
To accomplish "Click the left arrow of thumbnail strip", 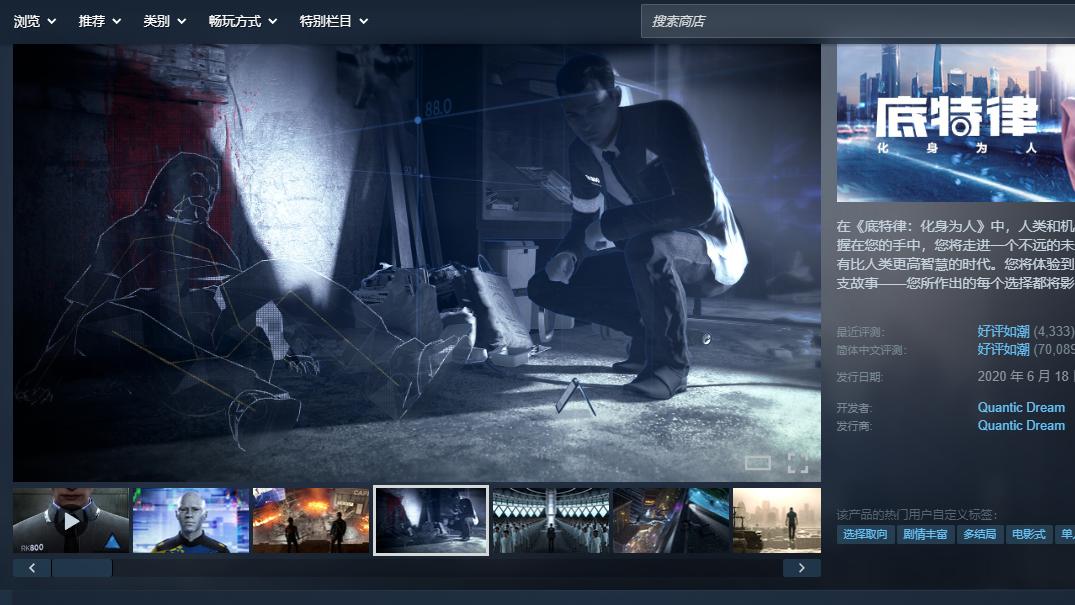I will [32, 568].
